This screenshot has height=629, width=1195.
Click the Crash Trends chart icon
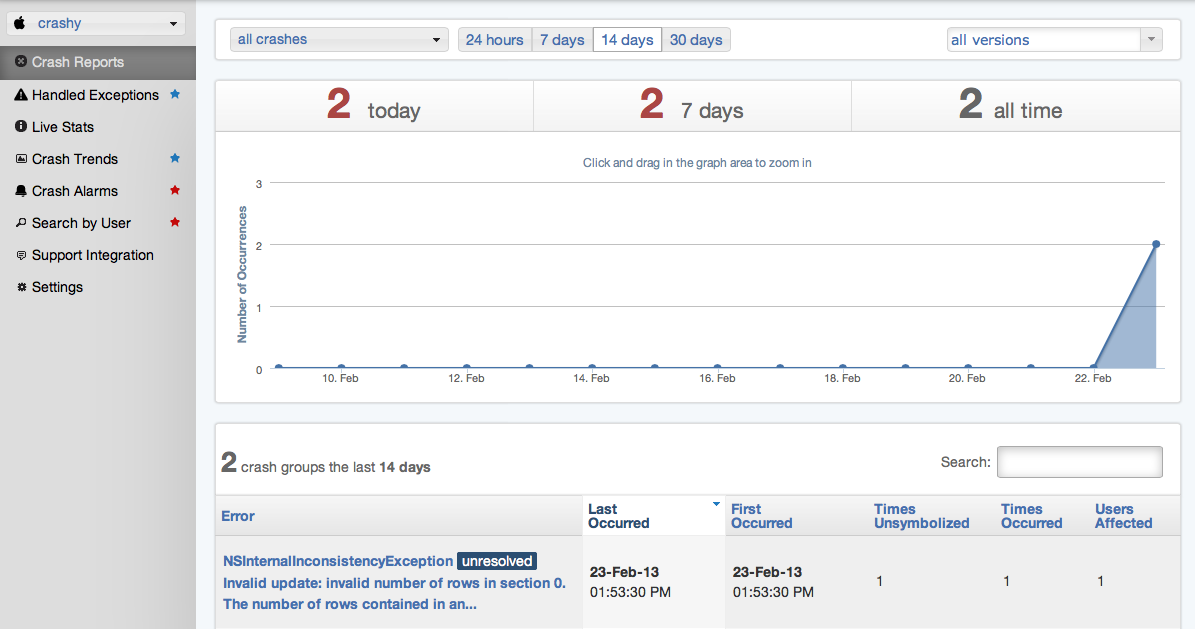pyautogui.click(x=21, y=159)
